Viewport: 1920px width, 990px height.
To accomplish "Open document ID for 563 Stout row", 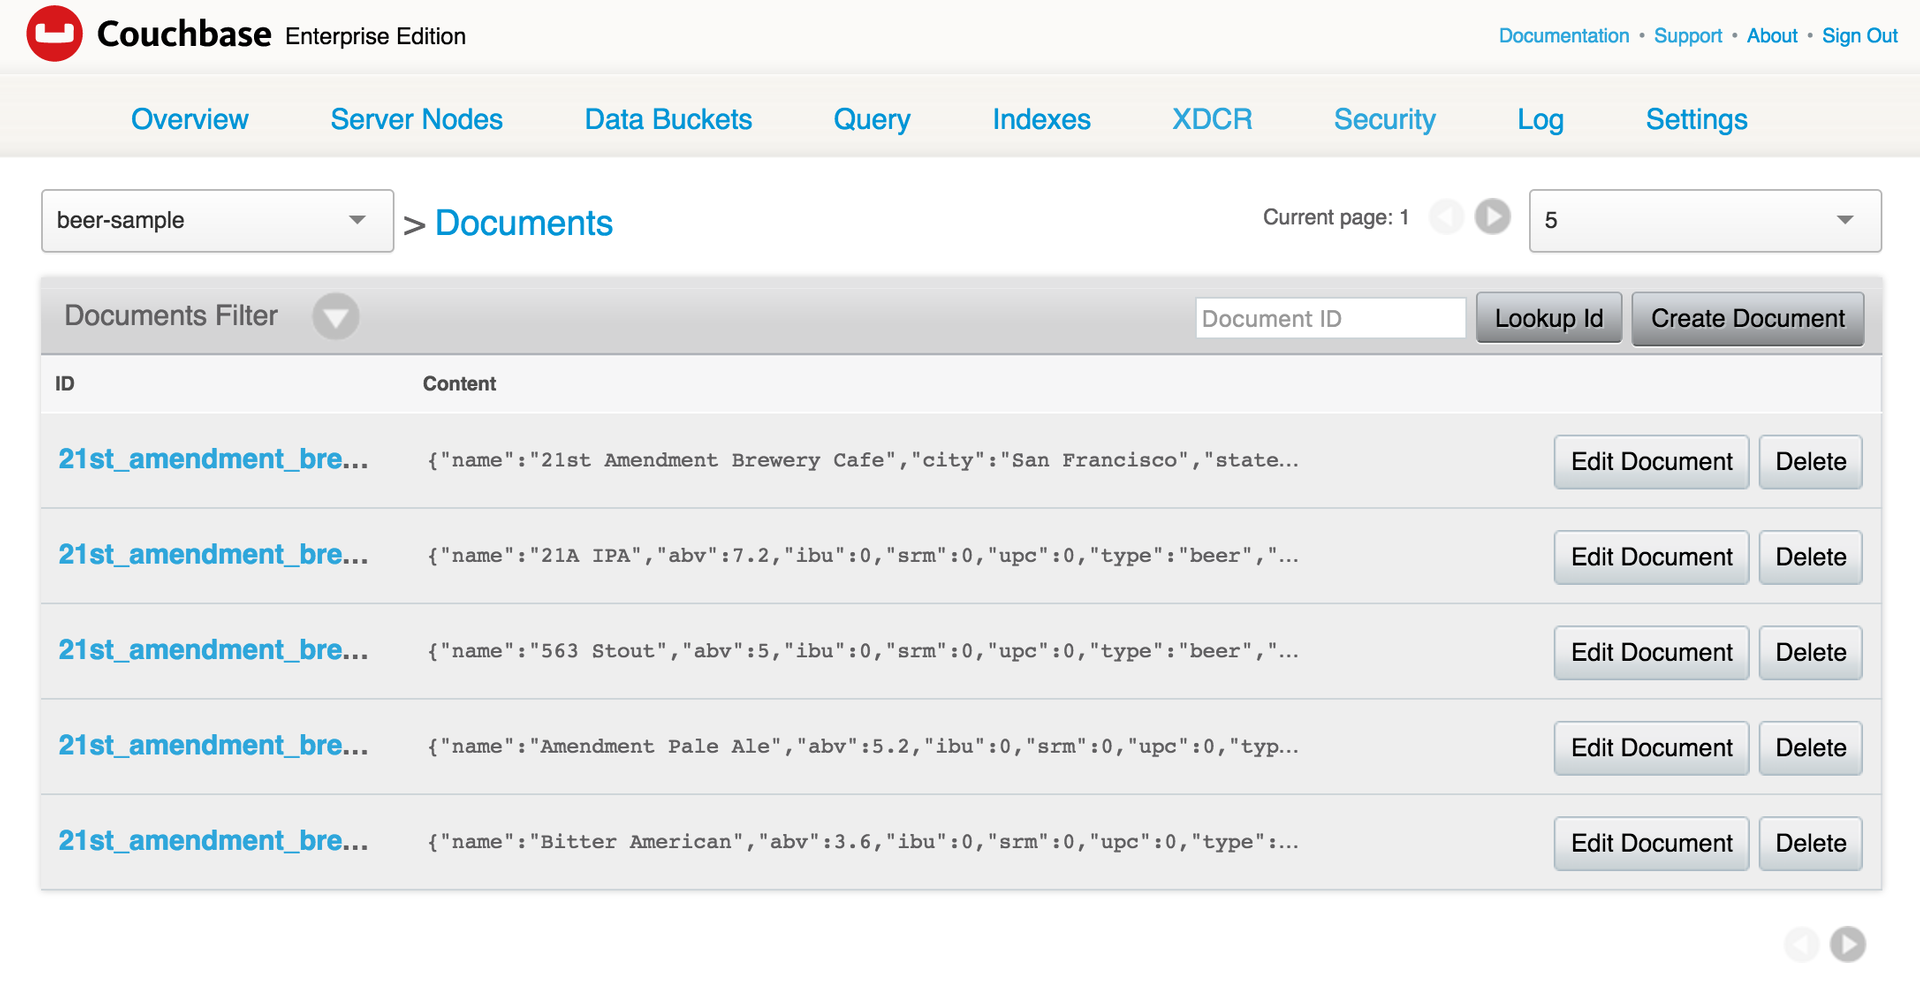I will (x=213, y=650).
